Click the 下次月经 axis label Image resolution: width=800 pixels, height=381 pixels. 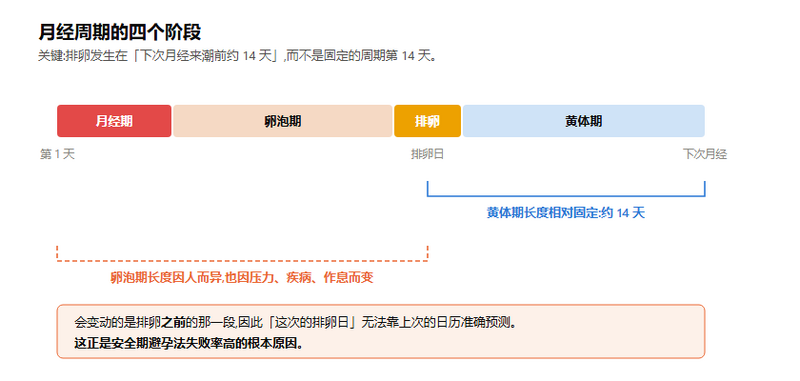(705, 154)
